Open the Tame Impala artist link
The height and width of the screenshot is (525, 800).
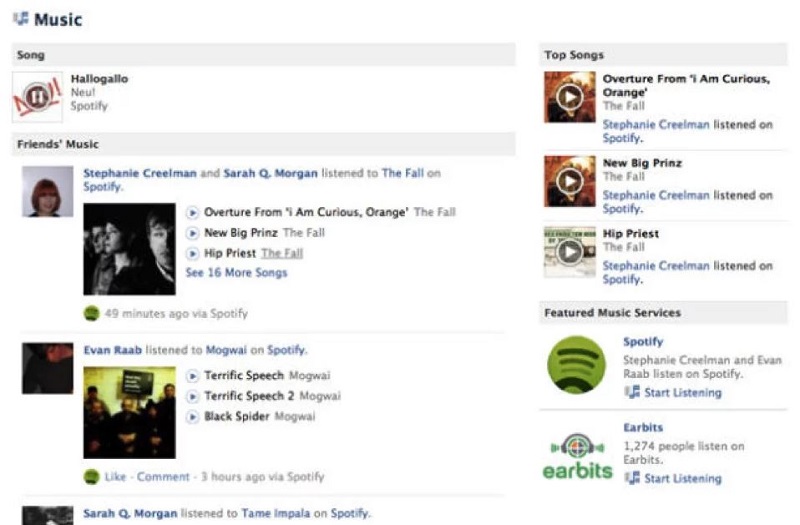pos(276,513)
